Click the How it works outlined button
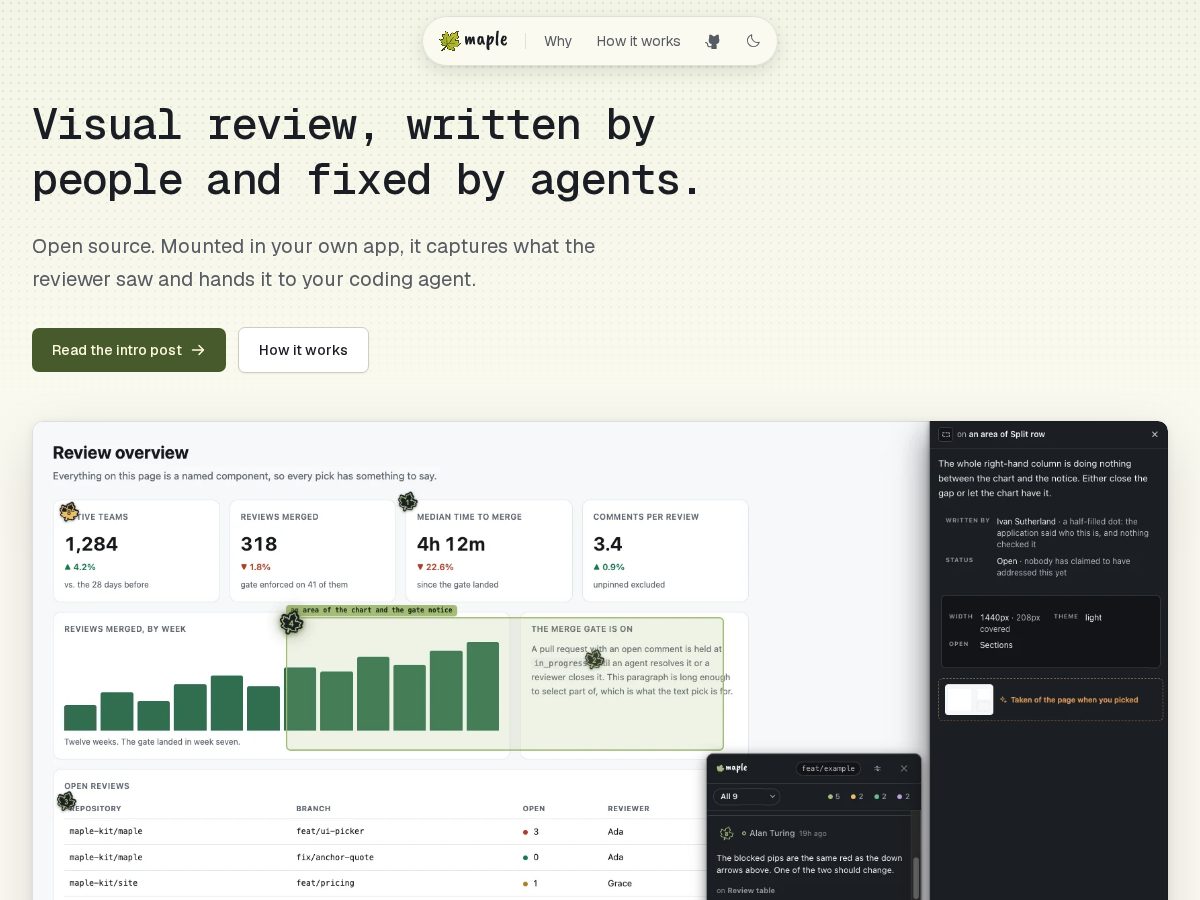 (303, 350)
